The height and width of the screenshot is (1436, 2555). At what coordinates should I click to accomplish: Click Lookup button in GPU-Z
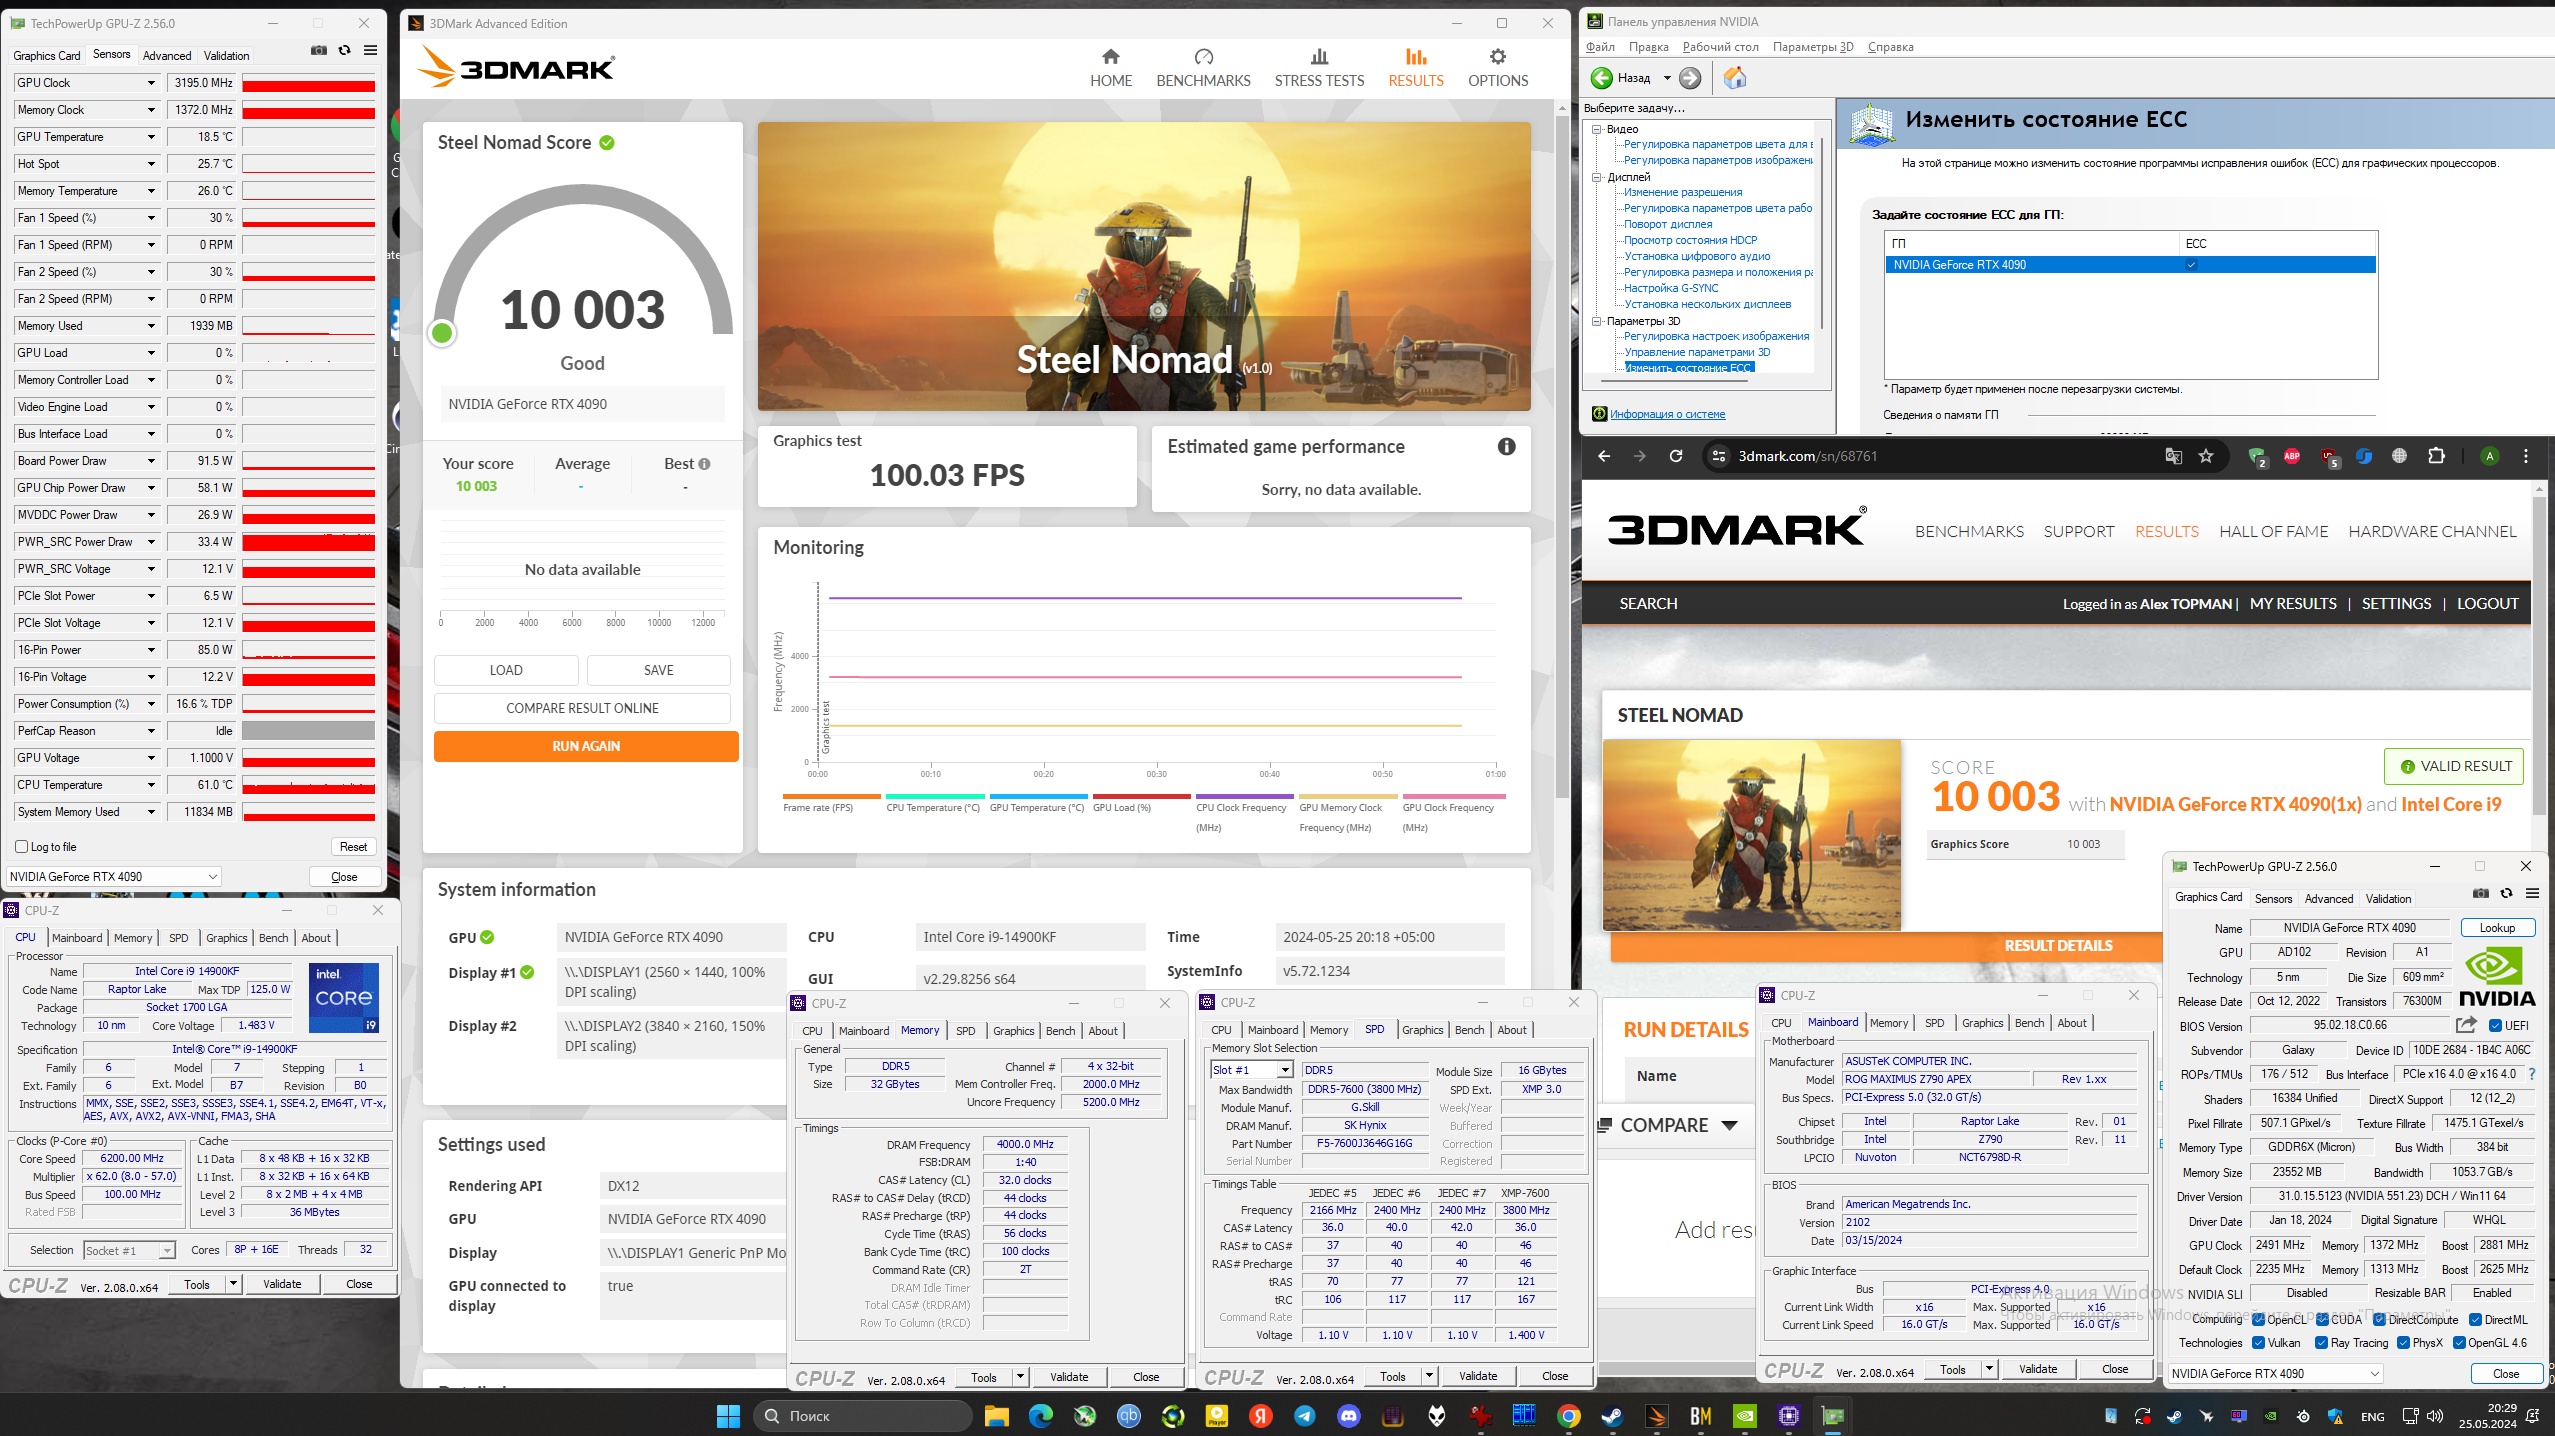2497,928
